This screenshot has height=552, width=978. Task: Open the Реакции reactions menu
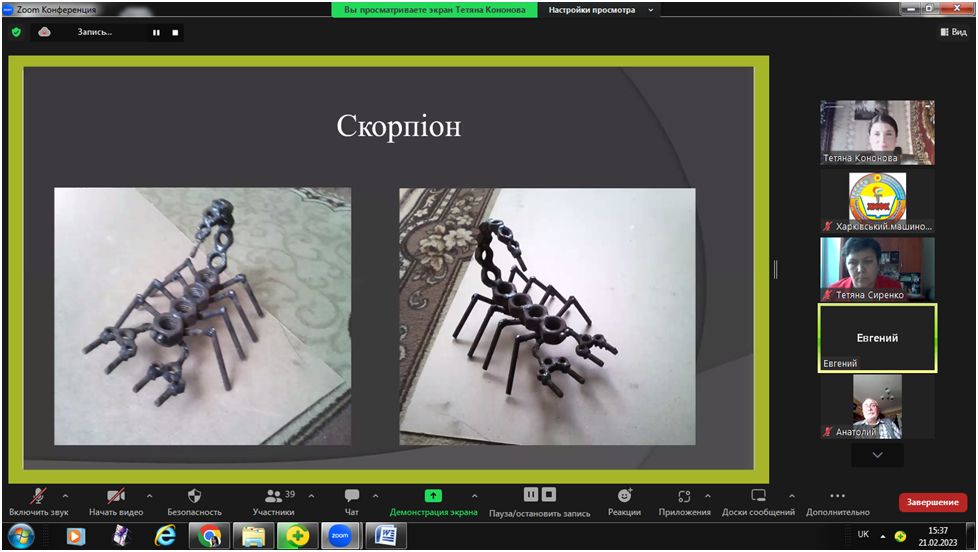tap(624, 501)
